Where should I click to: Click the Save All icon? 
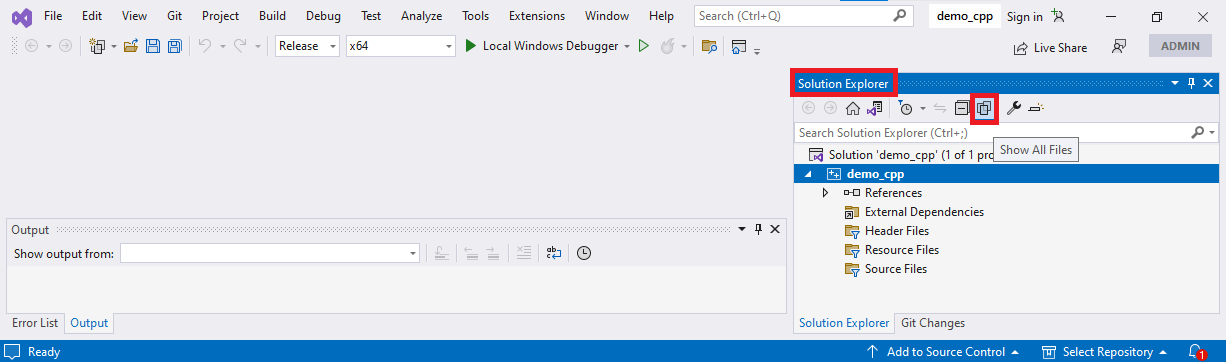point(174,46)
